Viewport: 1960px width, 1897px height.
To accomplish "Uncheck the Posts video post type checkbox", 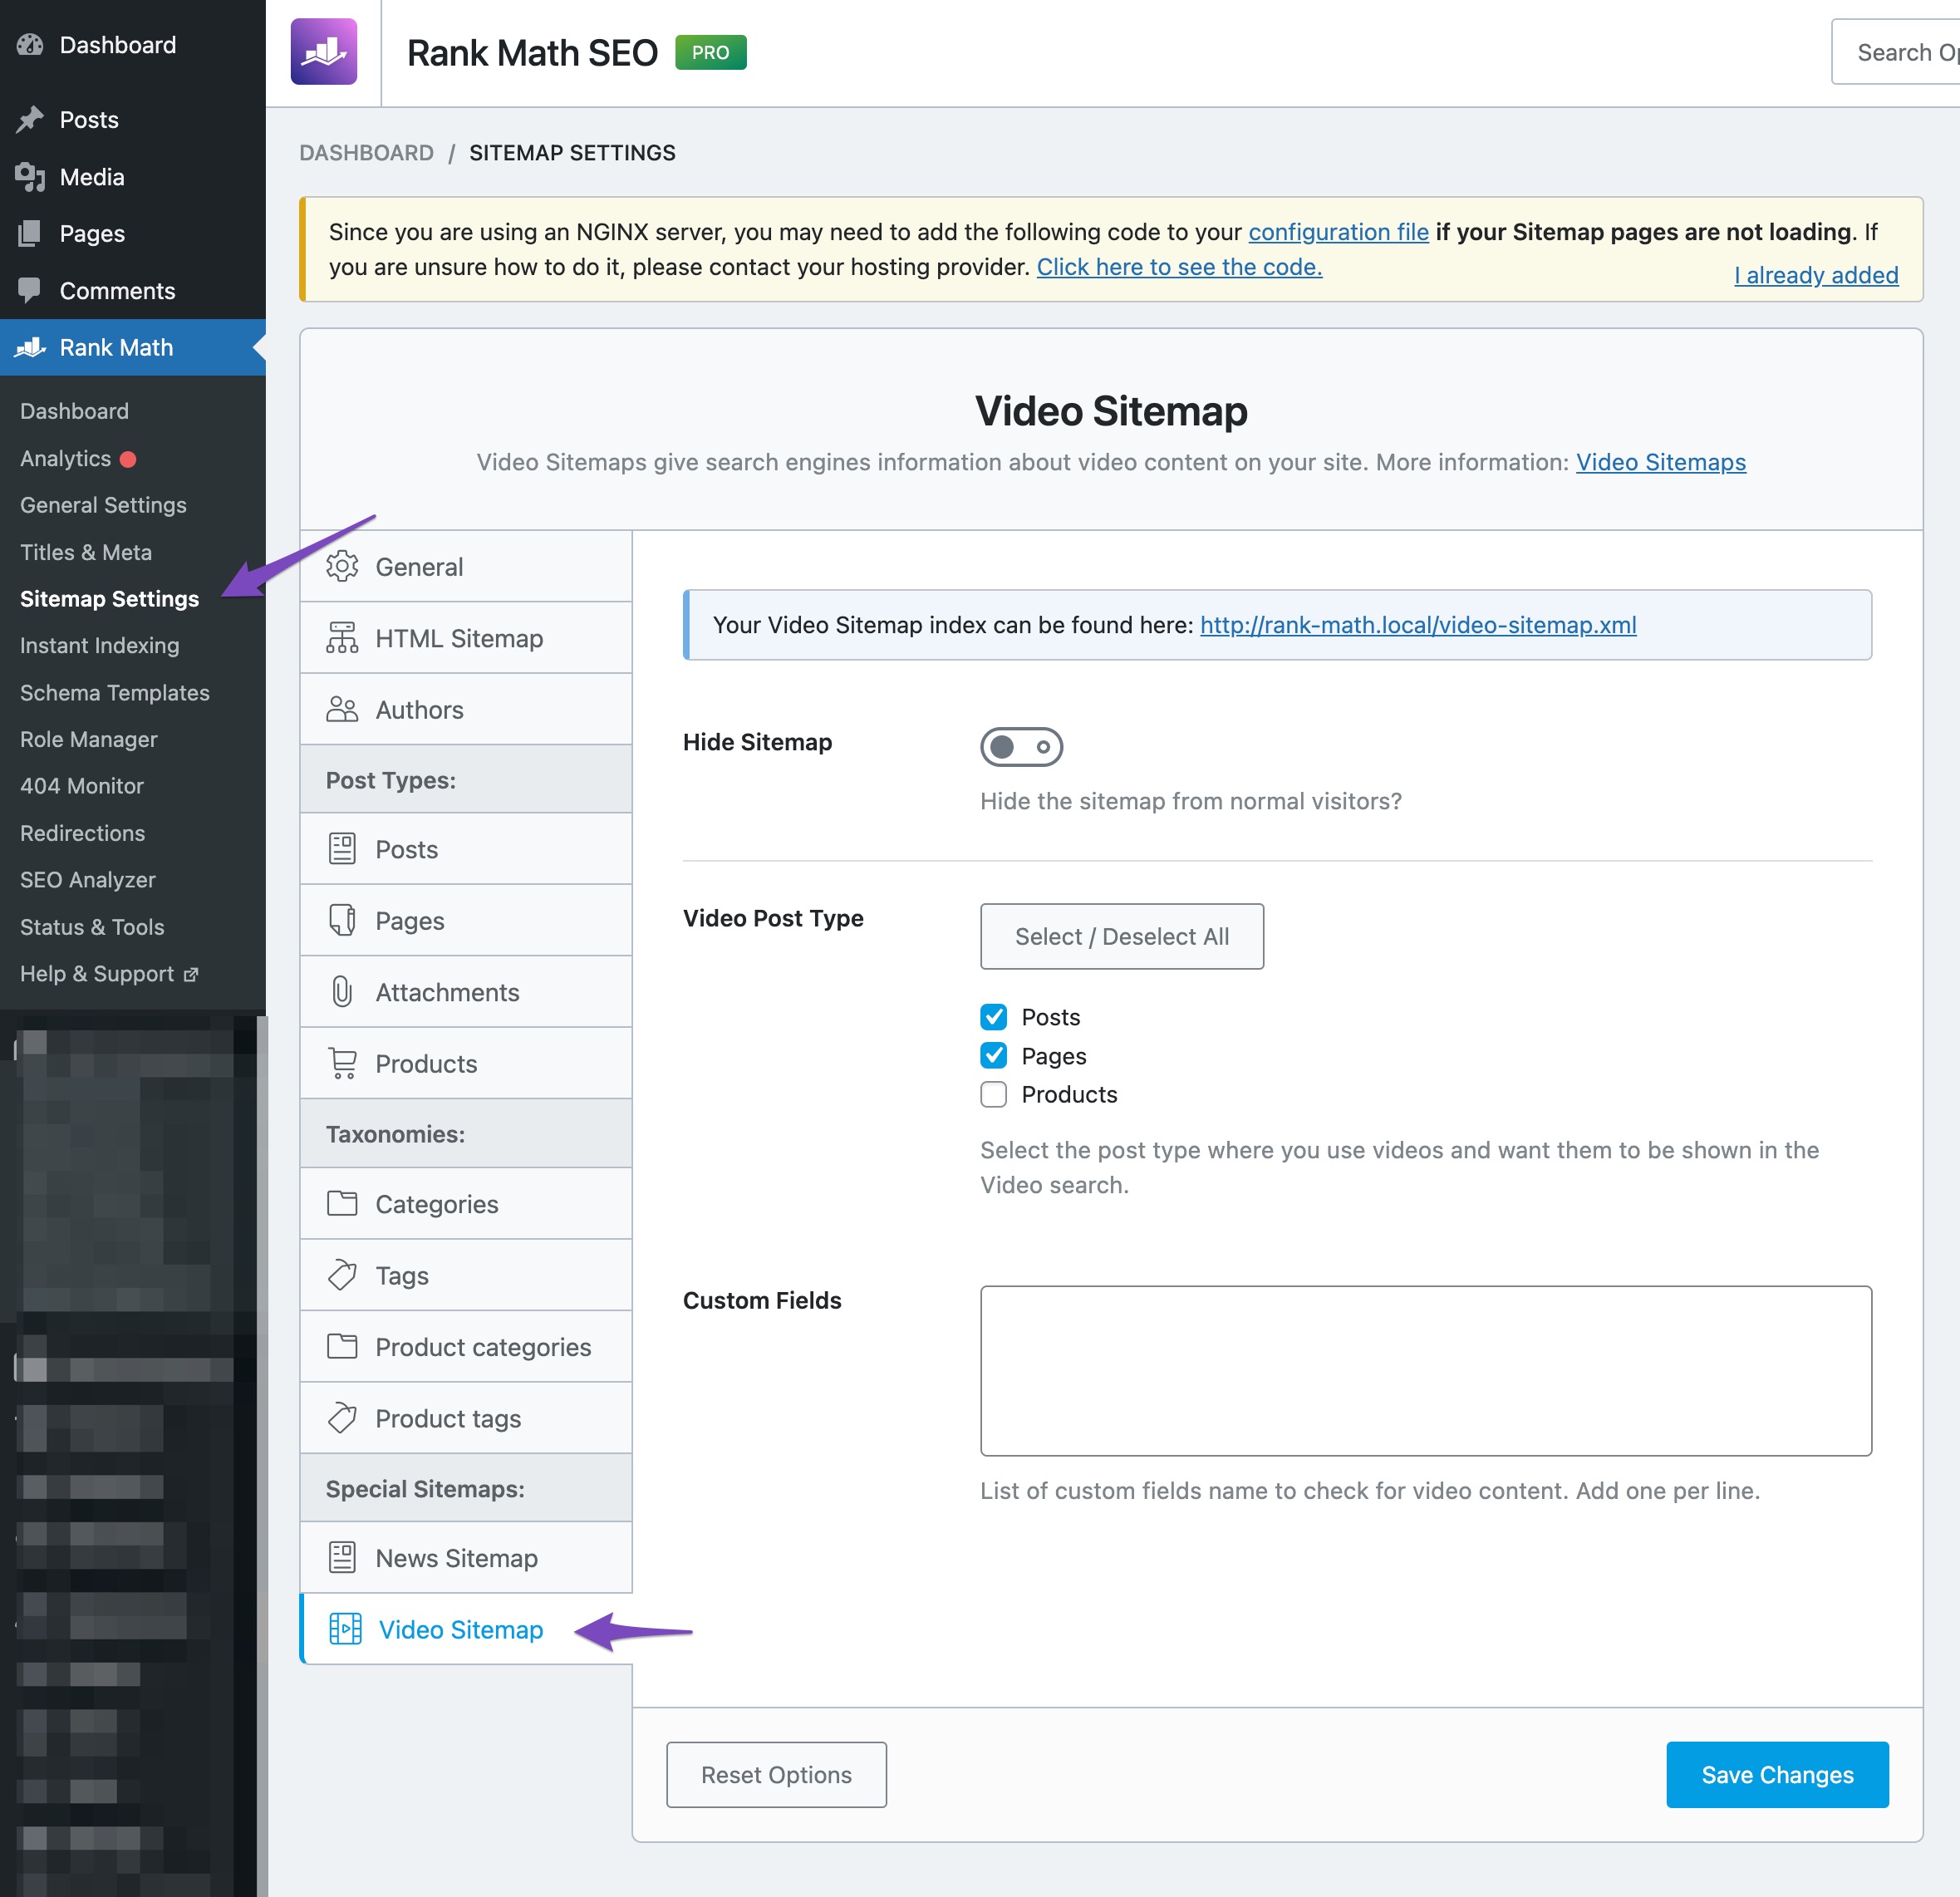I will (993, 1017).
